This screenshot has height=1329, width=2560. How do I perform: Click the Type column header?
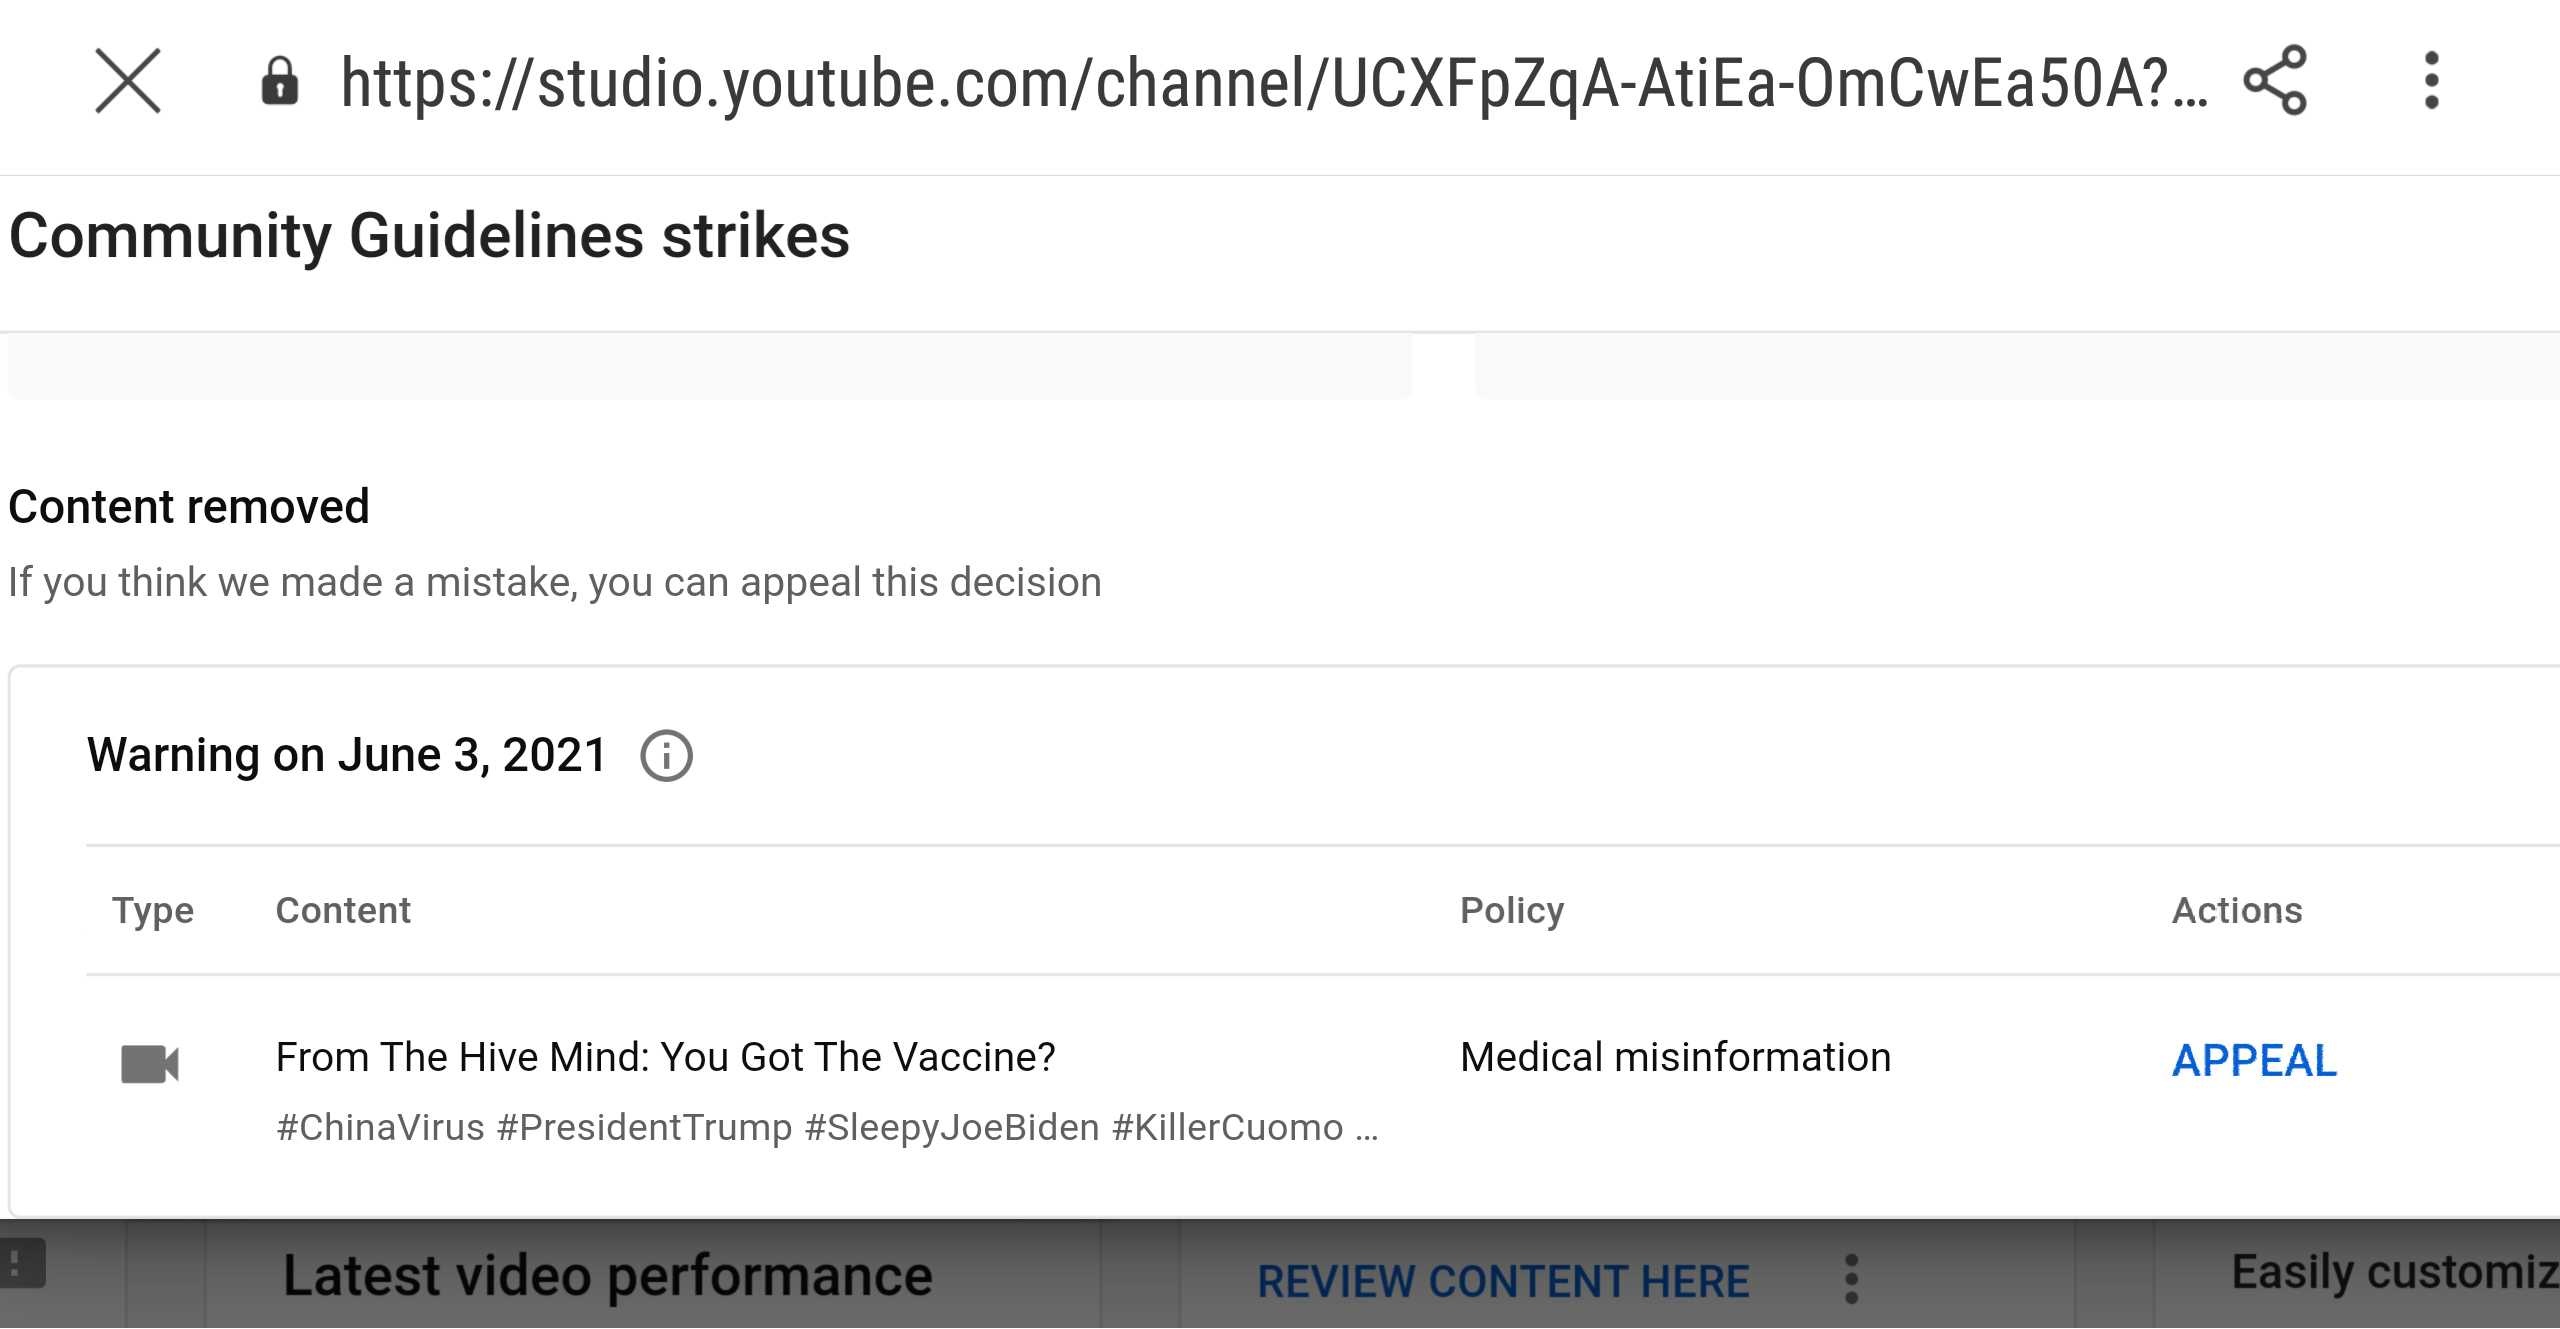153,911
